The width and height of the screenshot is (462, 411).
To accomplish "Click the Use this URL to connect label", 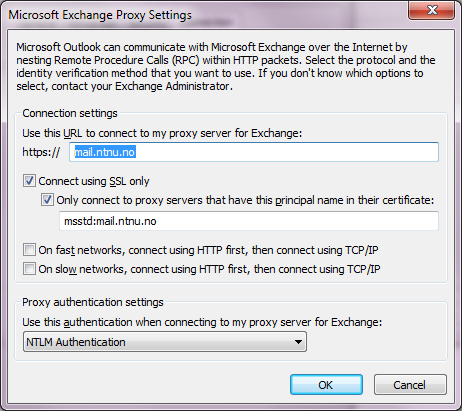I will 162,133.
